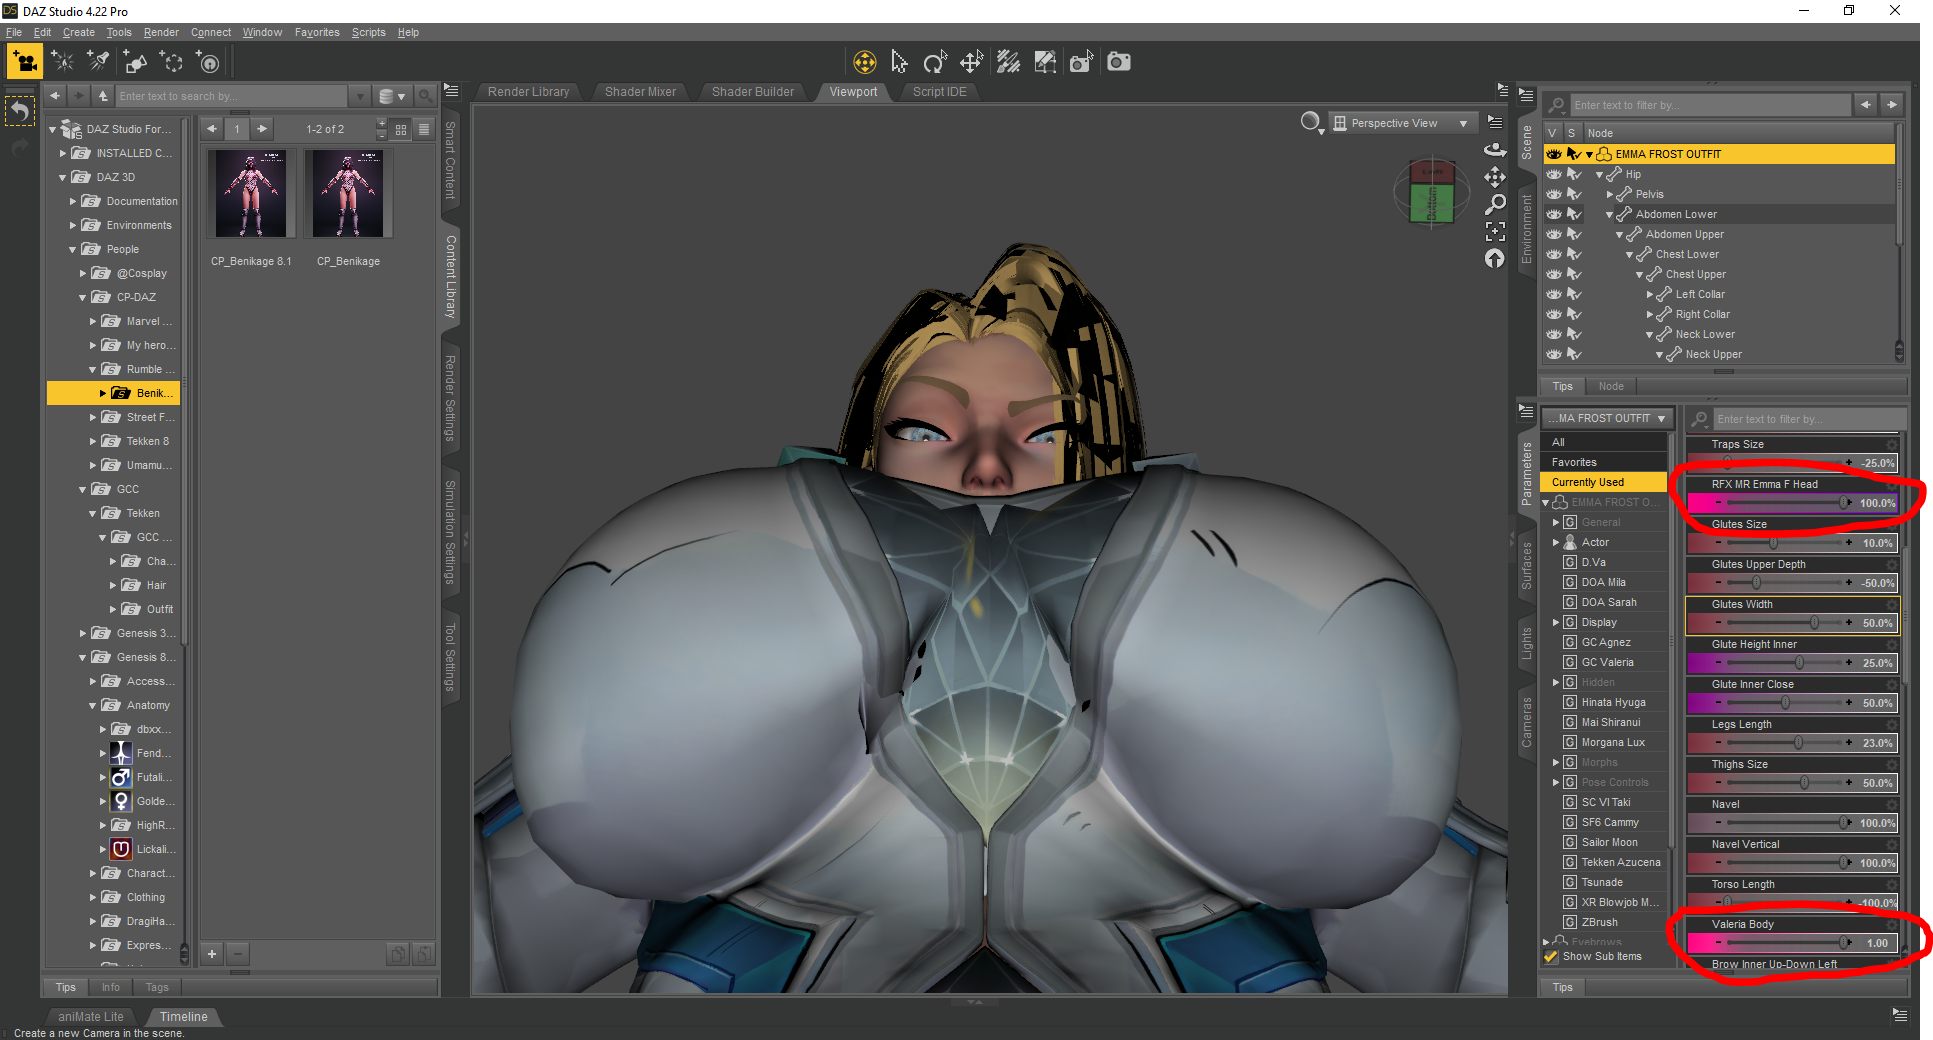Select the Node Selection arrow tool
1933x1040 pixels.
pyautogui.click(x=900, y=62)
